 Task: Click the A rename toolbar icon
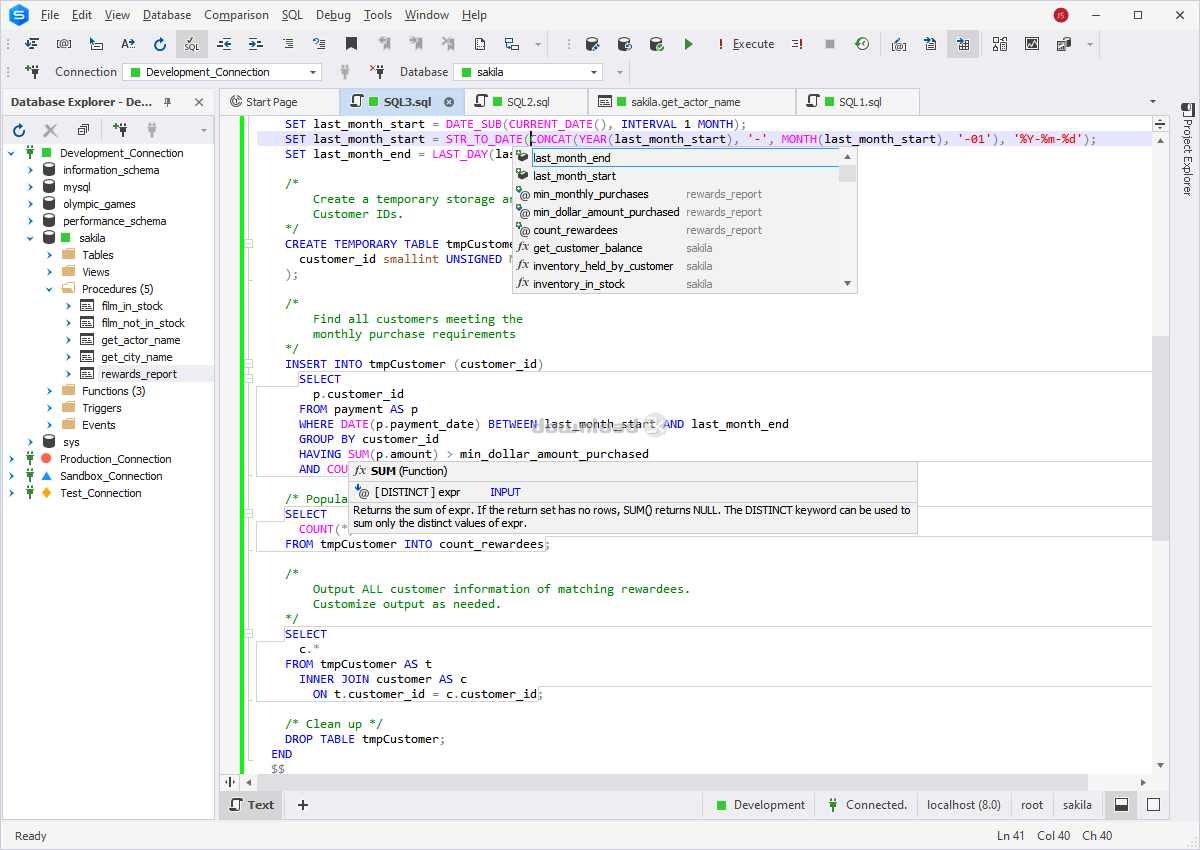pyautogui.click(x=128, y=44)
